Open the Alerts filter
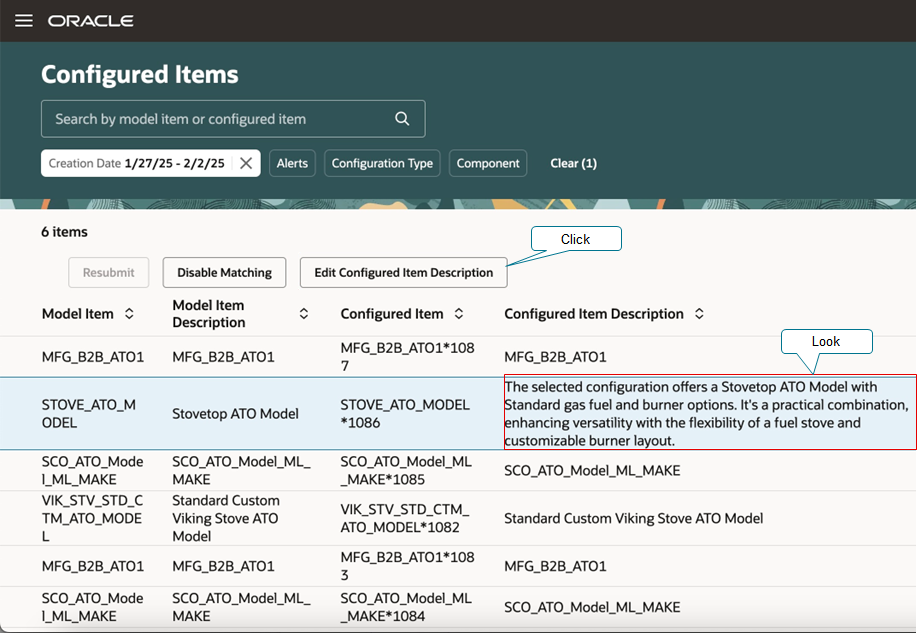This screenshot has height=633, width=917. tap(292, 163)
